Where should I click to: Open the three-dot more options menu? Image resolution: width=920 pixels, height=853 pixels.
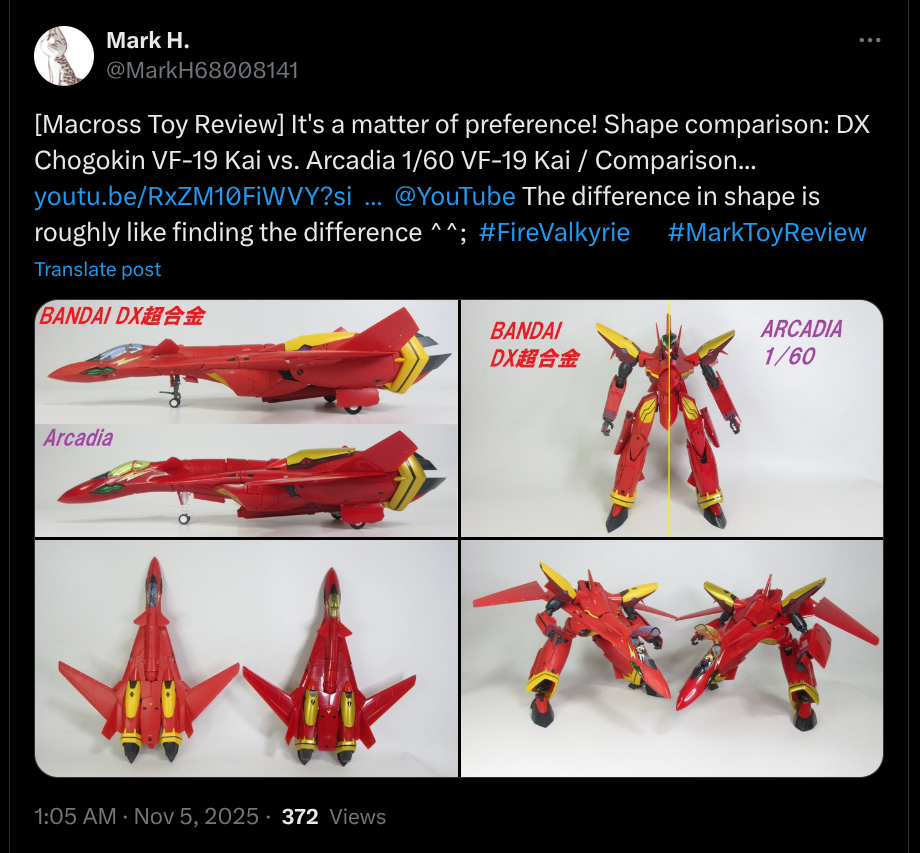pos(870,40)
